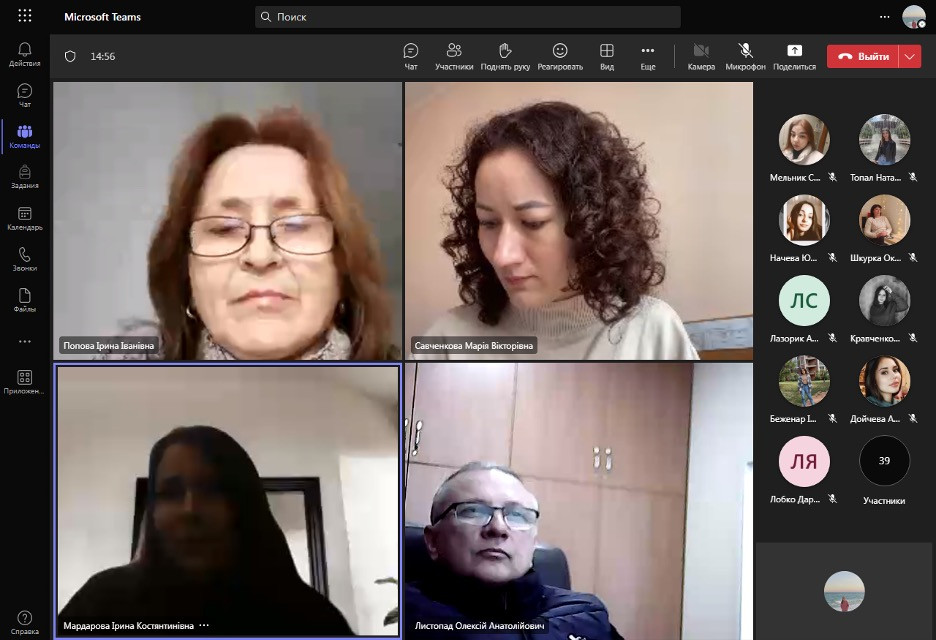Screen dimensions: 936x640
Task: Expand leave options dropdown arrow
Action: click(x=910, y=57)
